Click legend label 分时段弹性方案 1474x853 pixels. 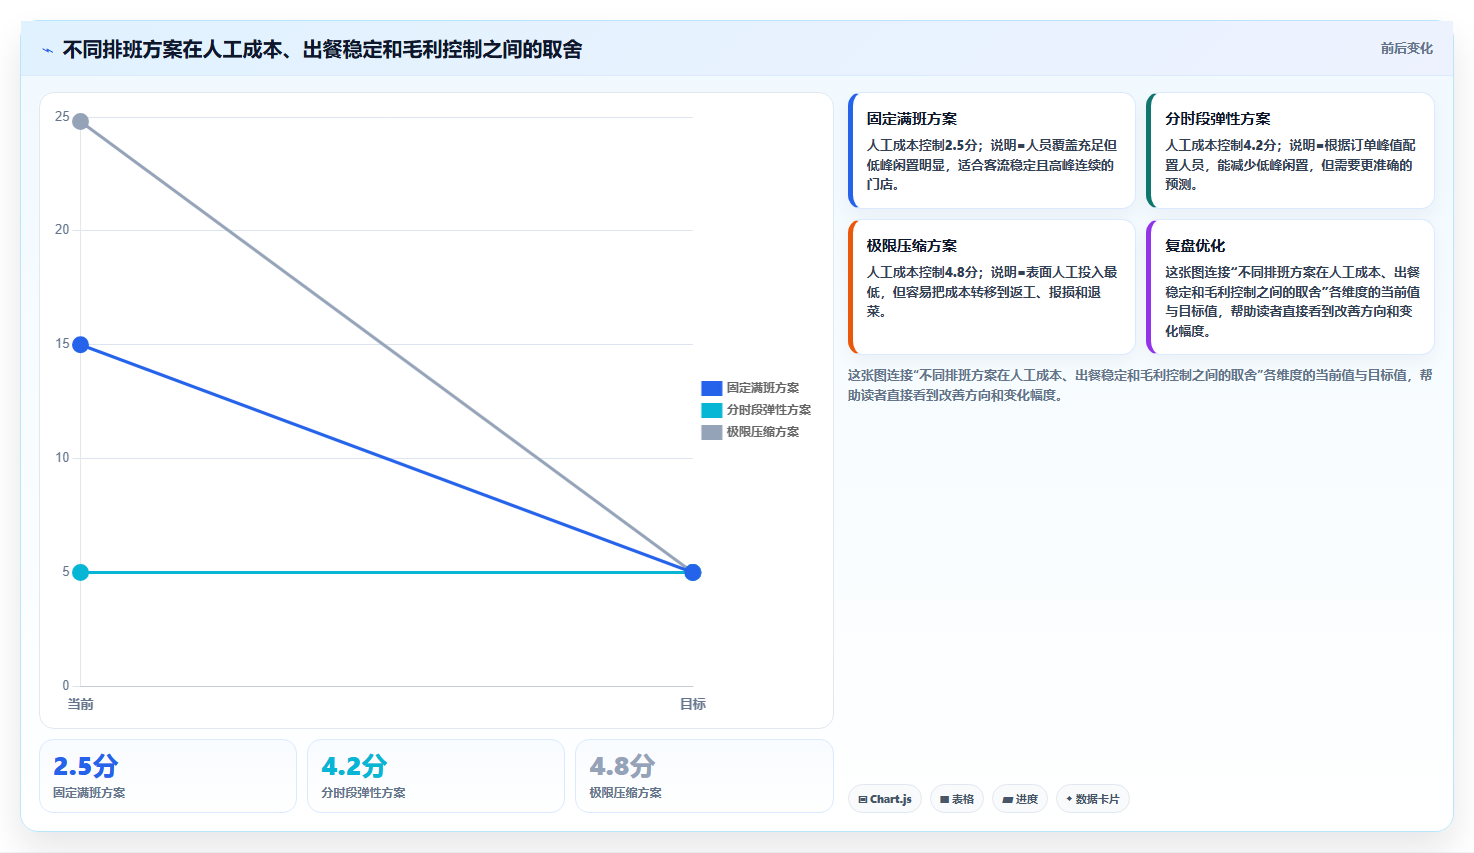768,410
